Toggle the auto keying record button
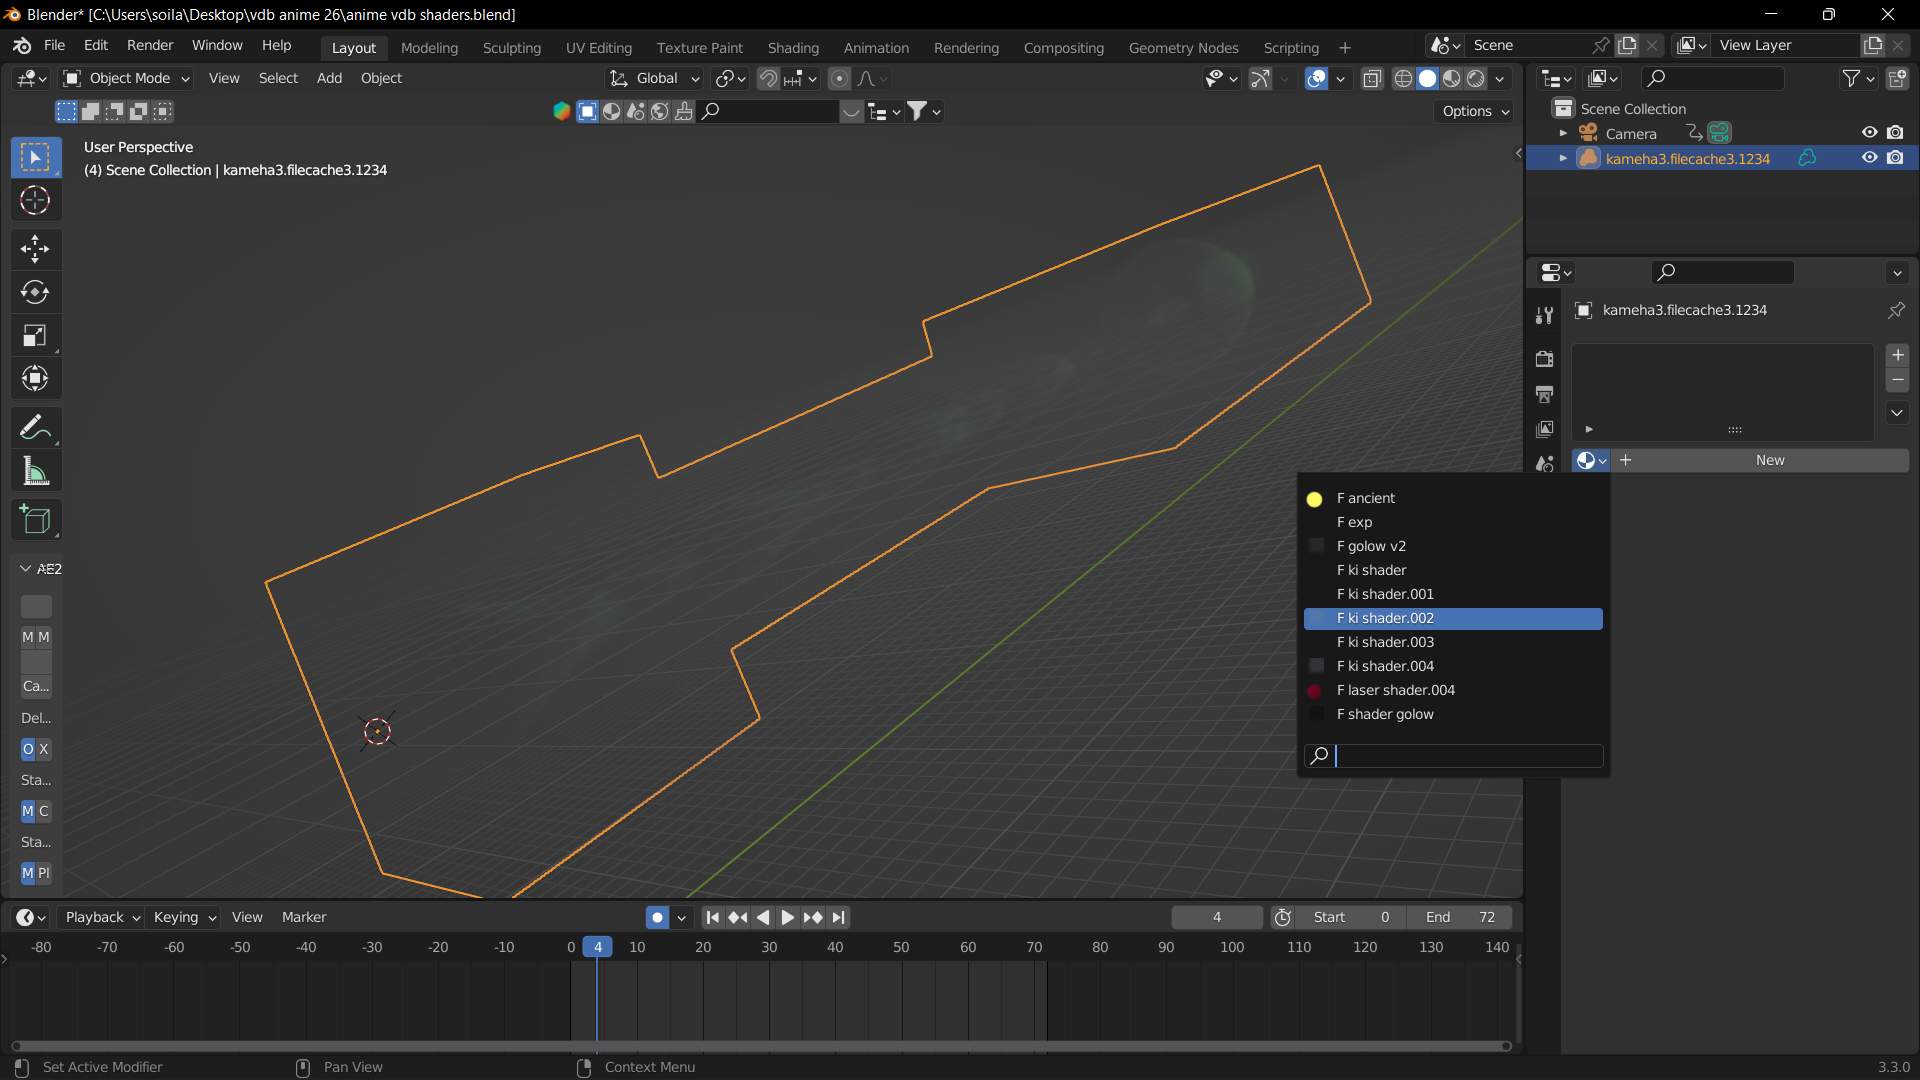The width and height of the screenshot is (1920, 1080). (657, 917)
